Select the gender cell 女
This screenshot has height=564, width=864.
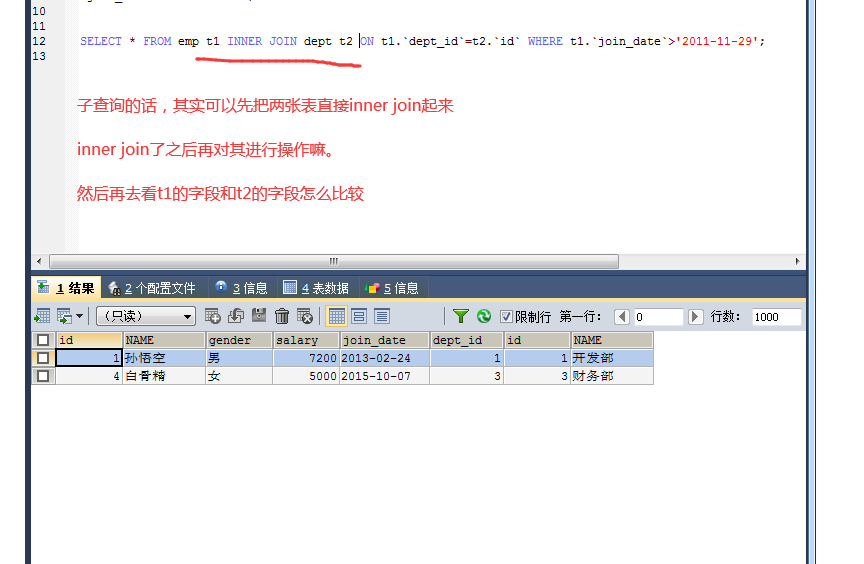(x=239, y=376)
